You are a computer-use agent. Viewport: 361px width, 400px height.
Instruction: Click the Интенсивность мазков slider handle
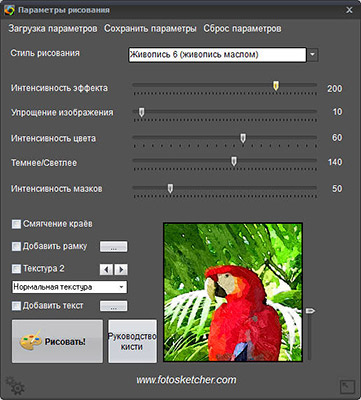tap(170, 189)
